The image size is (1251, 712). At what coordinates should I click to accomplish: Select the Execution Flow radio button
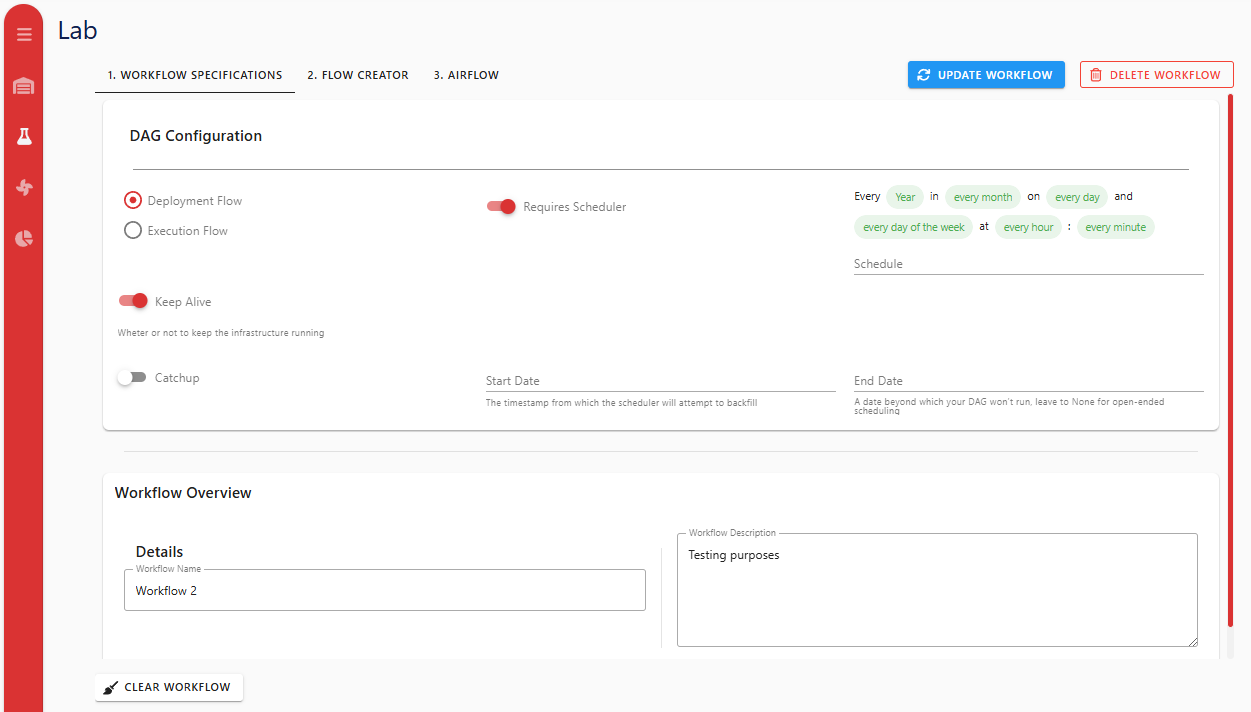pyautogui.click(x=132, y=230)
